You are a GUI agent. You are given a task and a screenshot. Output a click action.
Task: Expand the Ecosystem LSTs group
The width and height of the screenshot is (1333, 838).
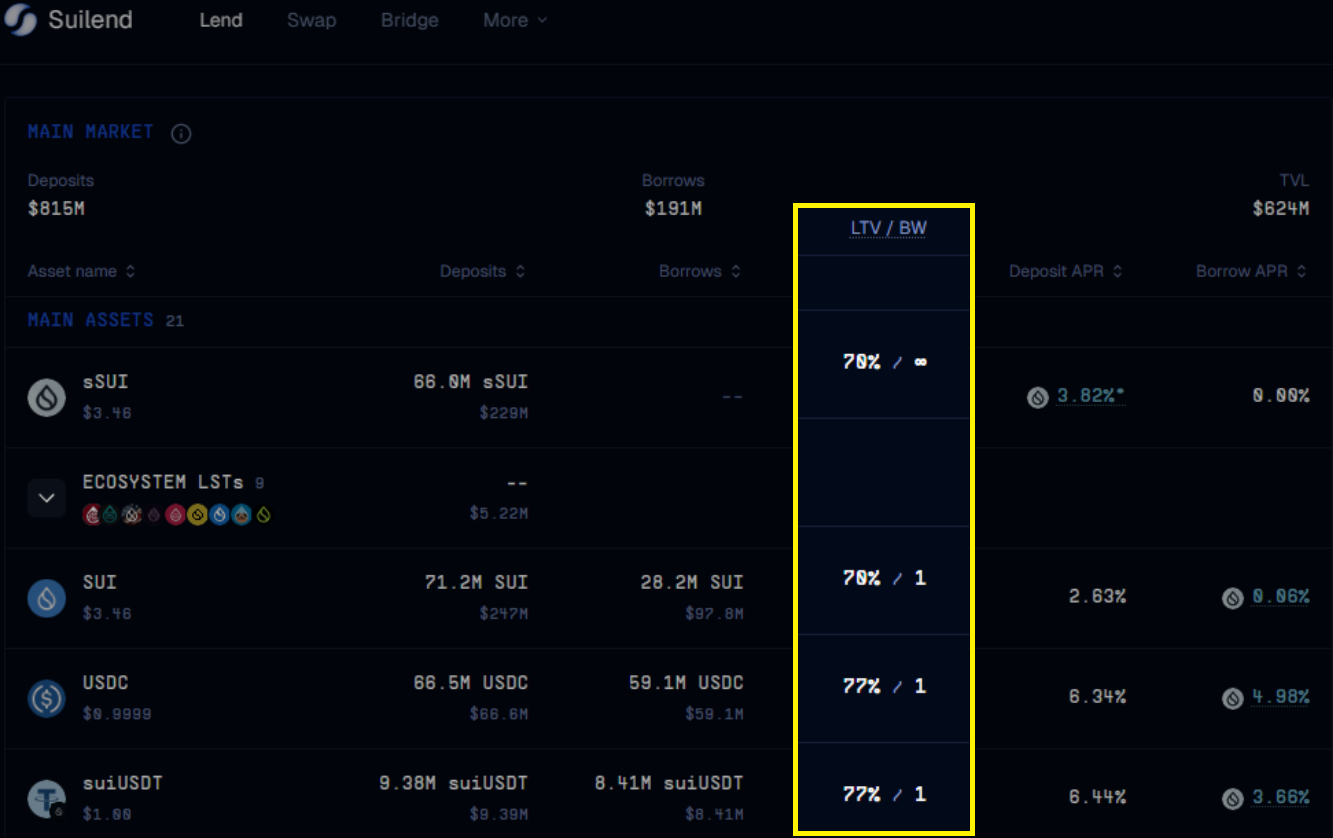pos(46,497)
